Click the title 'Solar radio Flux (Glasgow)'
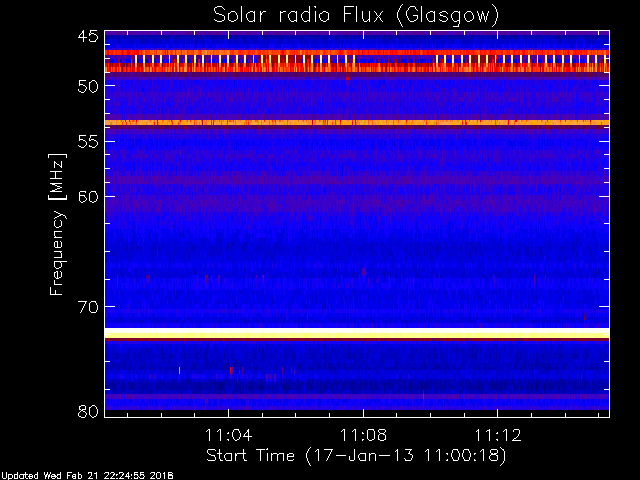Viewport: 640px width, 480px height. point(356,16)
